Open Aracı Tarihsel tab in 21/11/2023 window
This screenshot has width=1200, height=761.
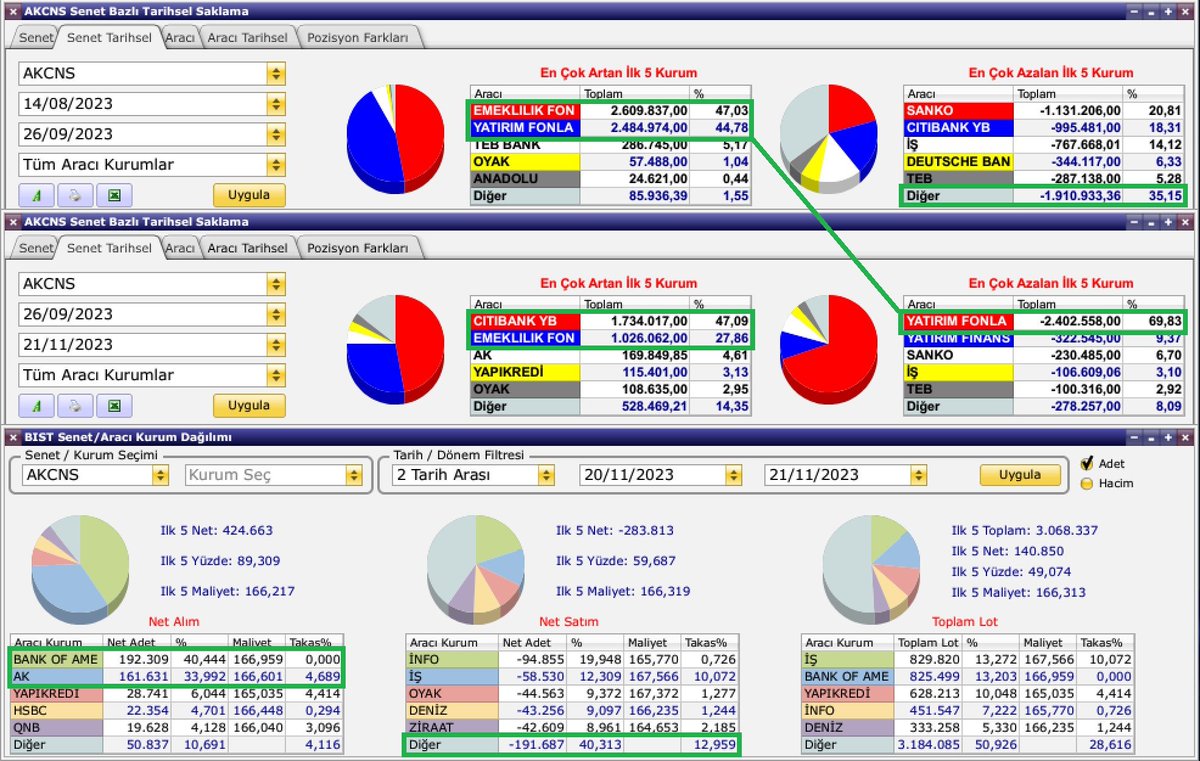click(x=247, y=248)
